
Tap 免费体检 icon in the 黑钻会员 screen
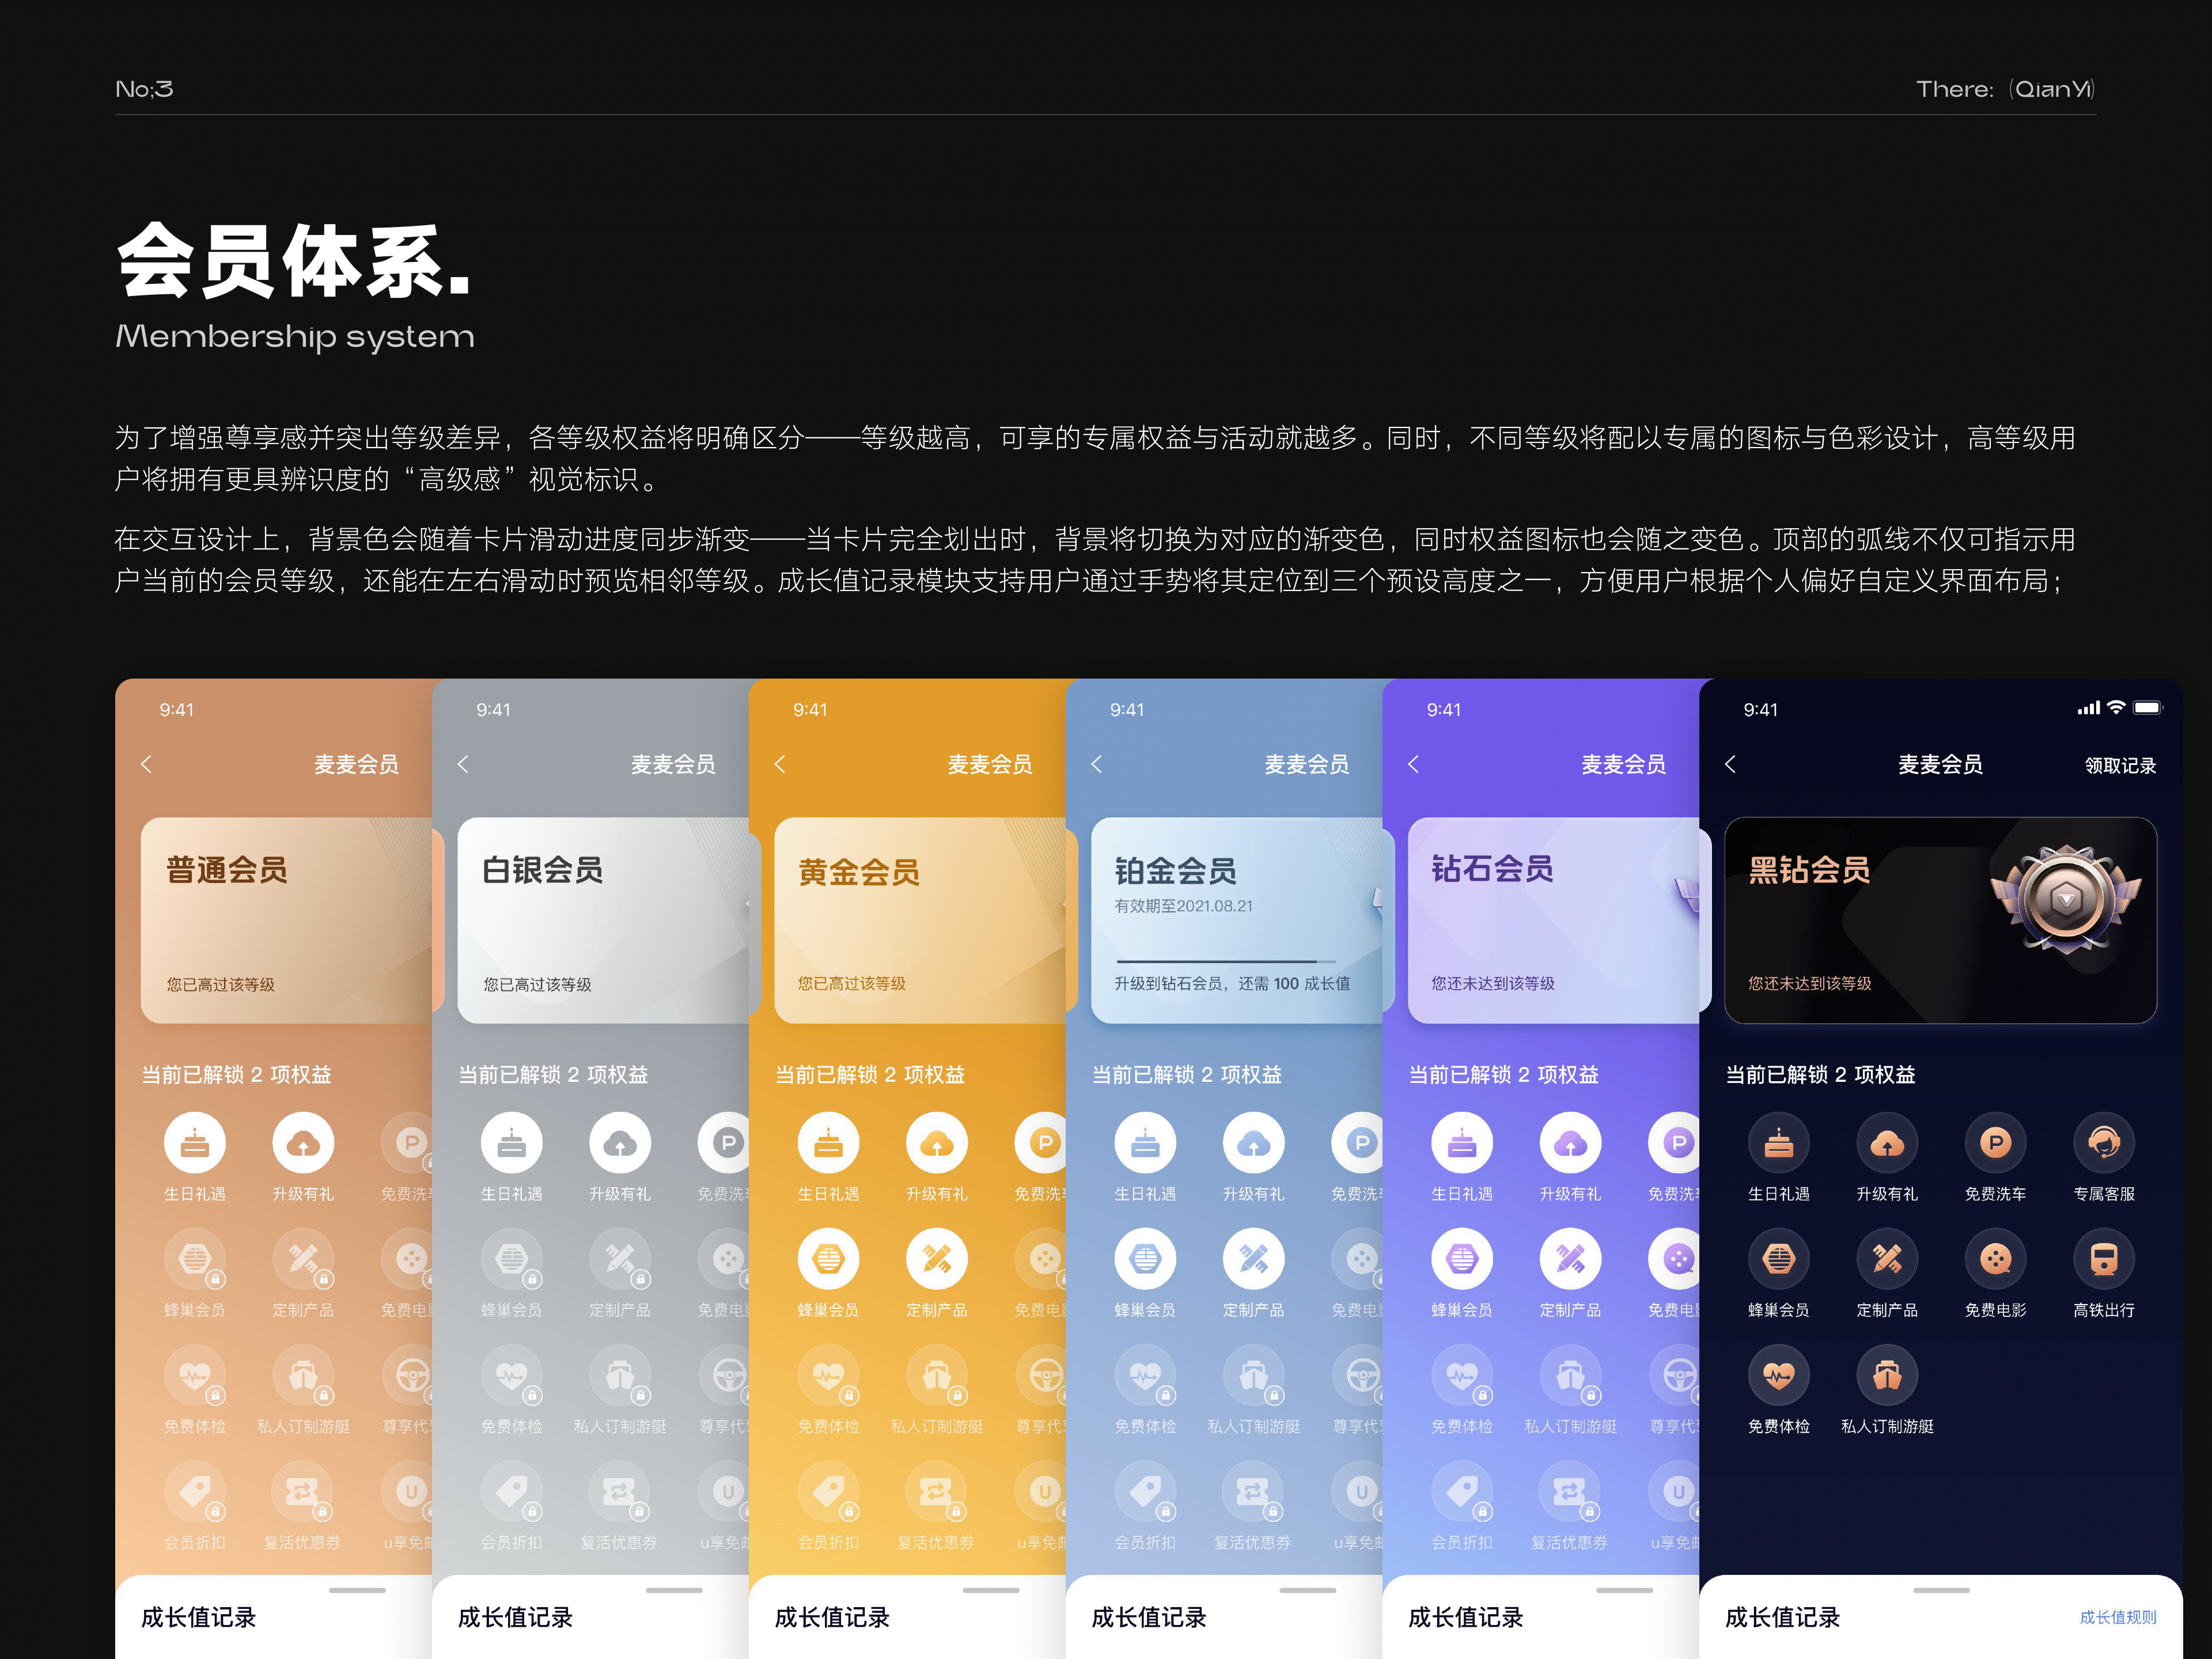1778,1375
